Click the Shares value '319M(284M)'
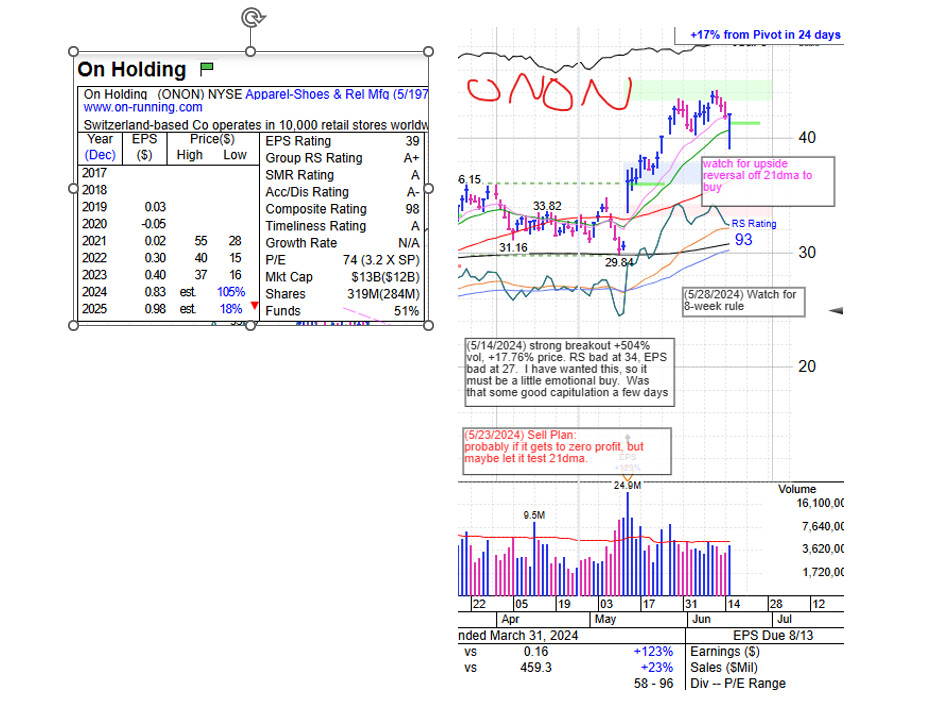The image size is (950, 720). tap(383, 294)
